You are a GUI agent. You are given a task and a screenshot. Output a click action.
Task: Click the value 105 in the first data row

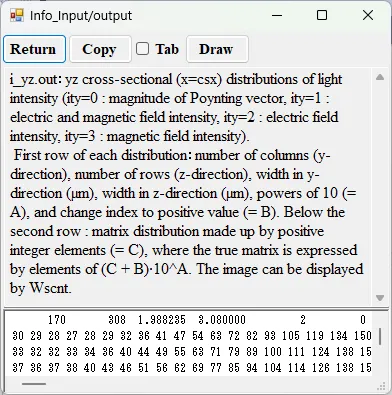[x=291, y=336]
